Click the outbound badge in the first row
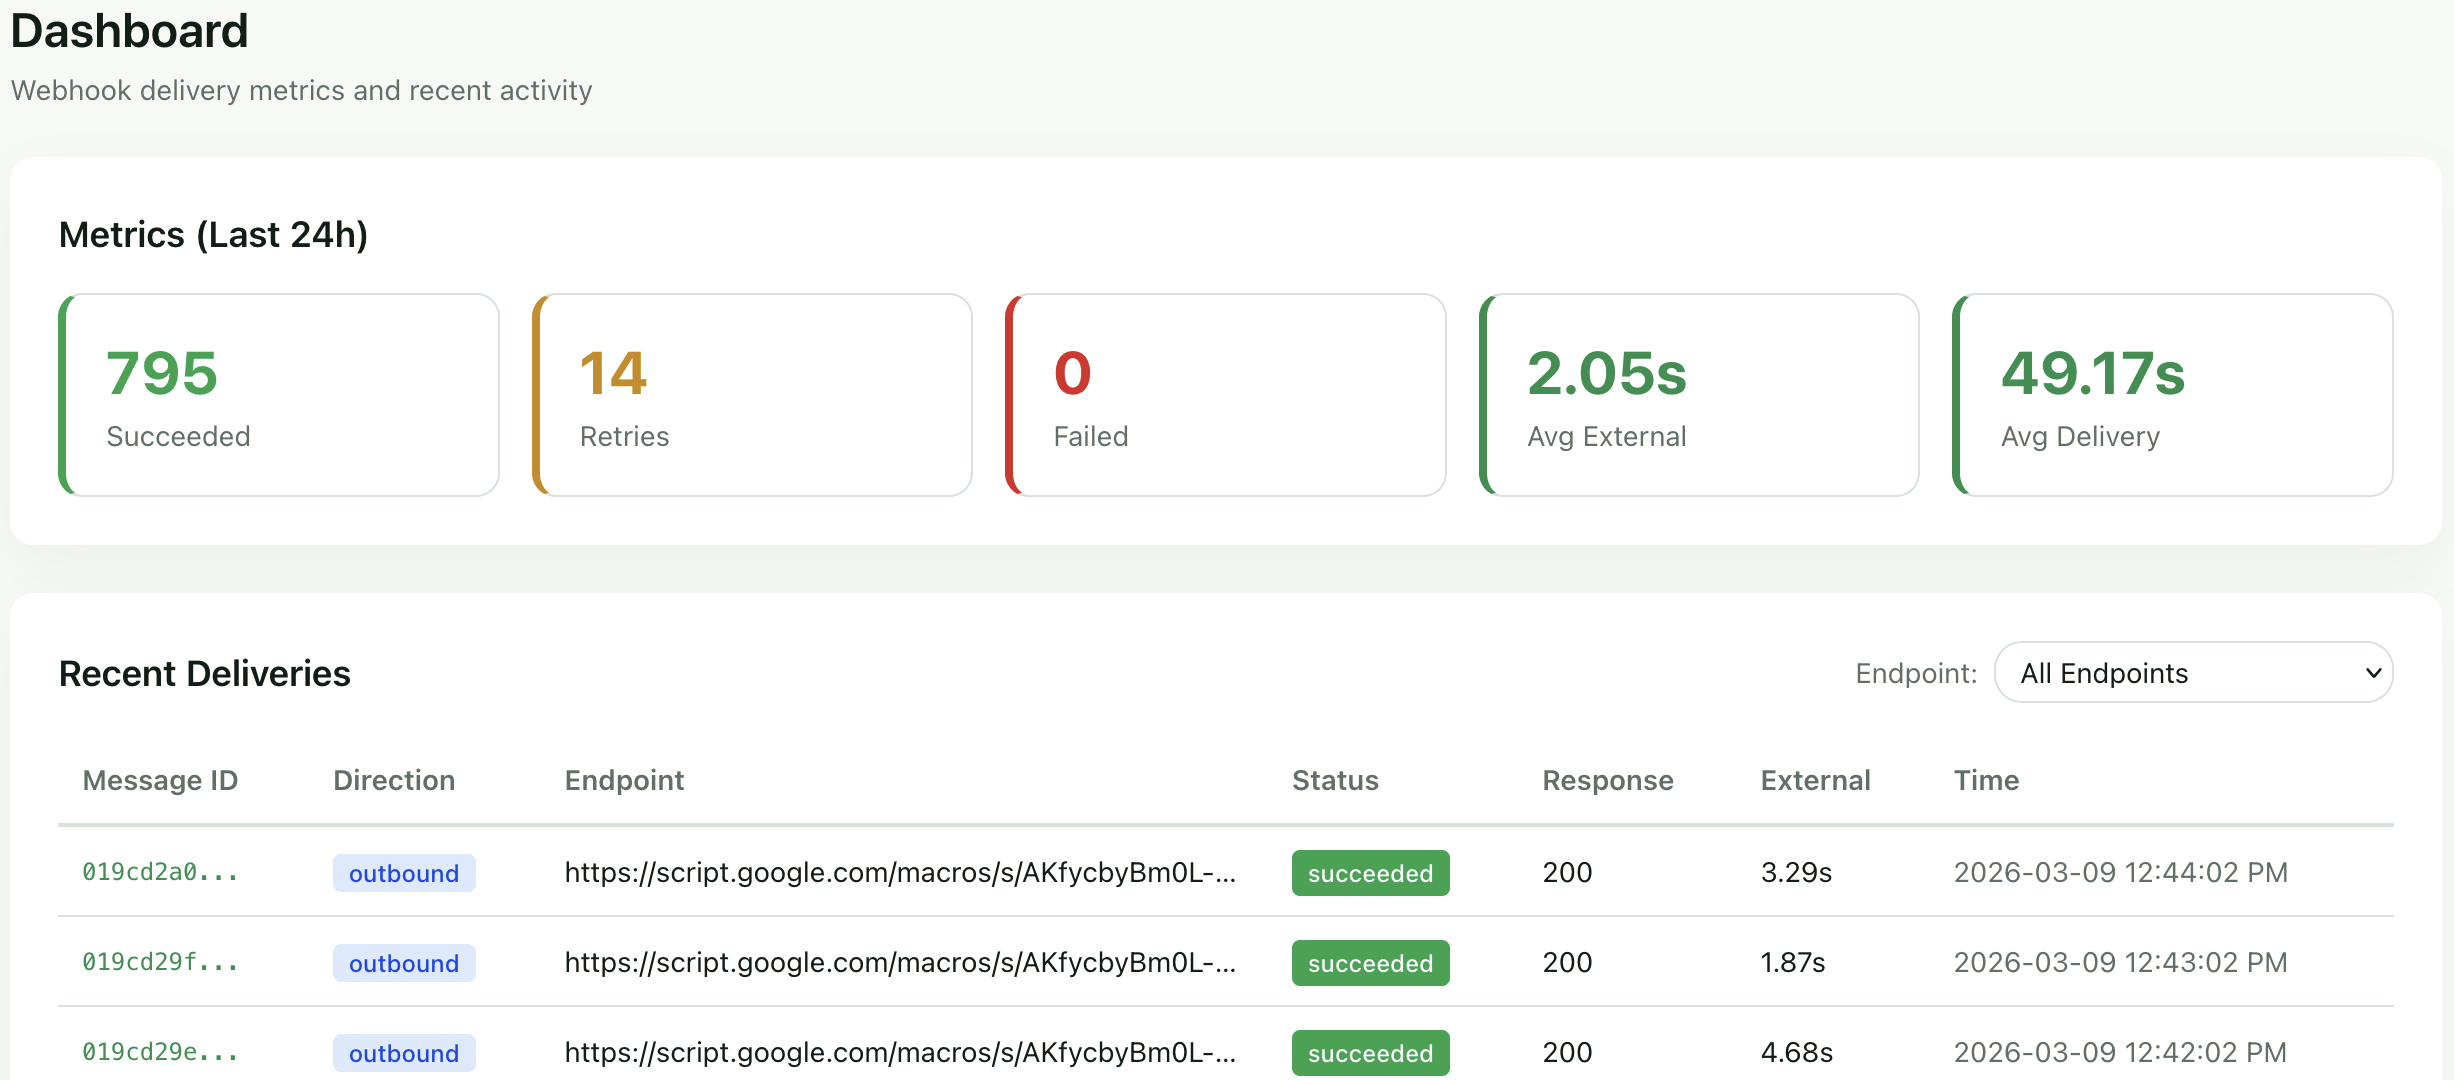 (403, 872)
